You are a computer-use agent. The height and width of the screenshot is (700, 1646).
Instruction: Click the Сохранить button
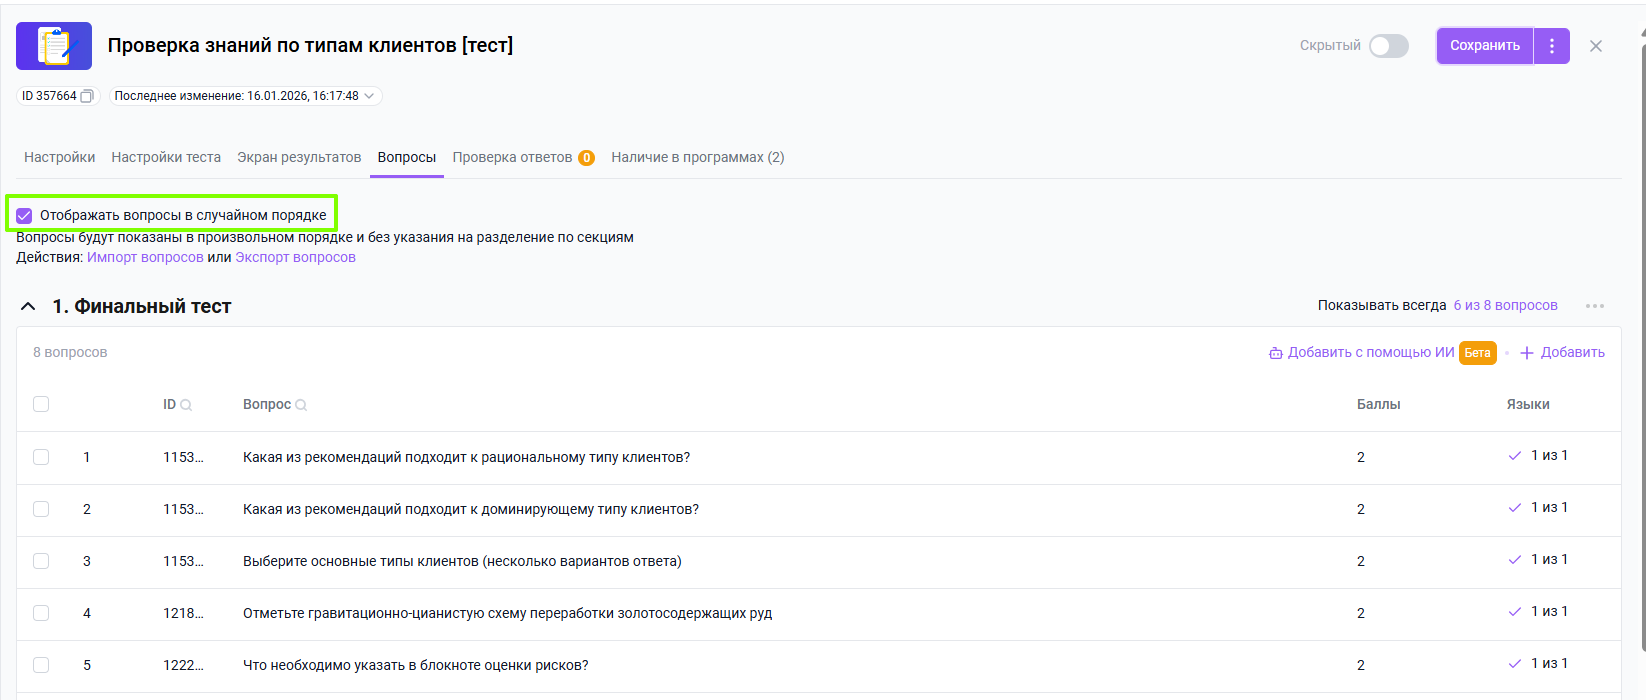pos(1485,46)
